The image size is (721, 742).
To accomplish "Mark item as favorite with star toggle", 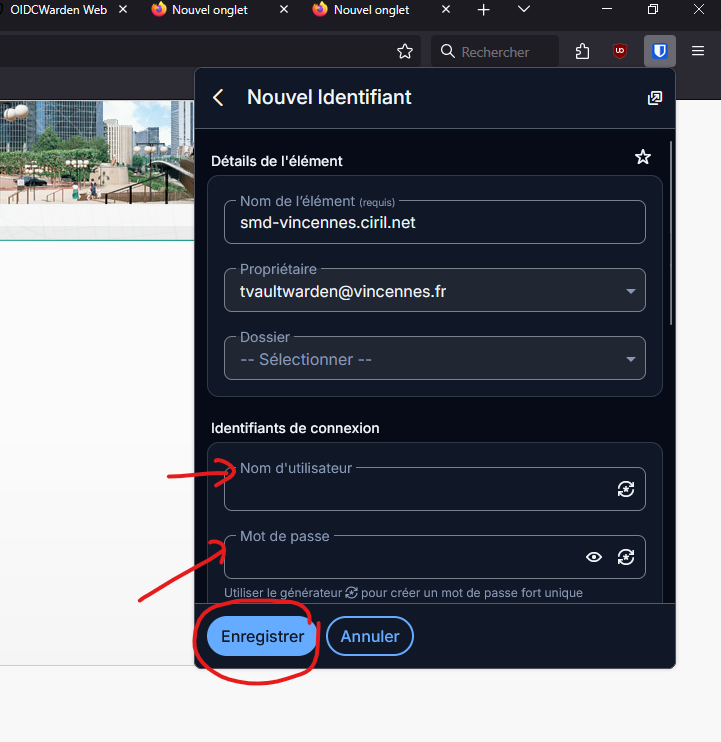I will click(x=642, y=157).
